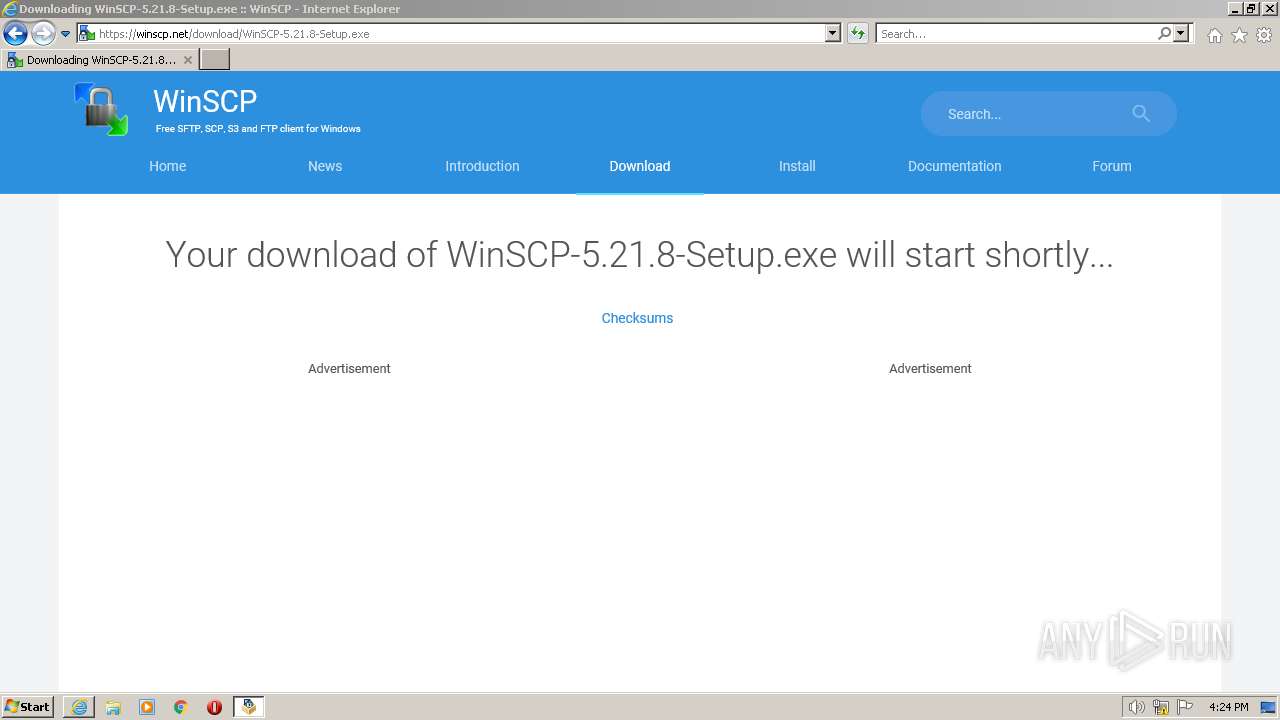Click the WinSCP padlock logo
Screen dimensions: 1280x720
click(101, 109)
